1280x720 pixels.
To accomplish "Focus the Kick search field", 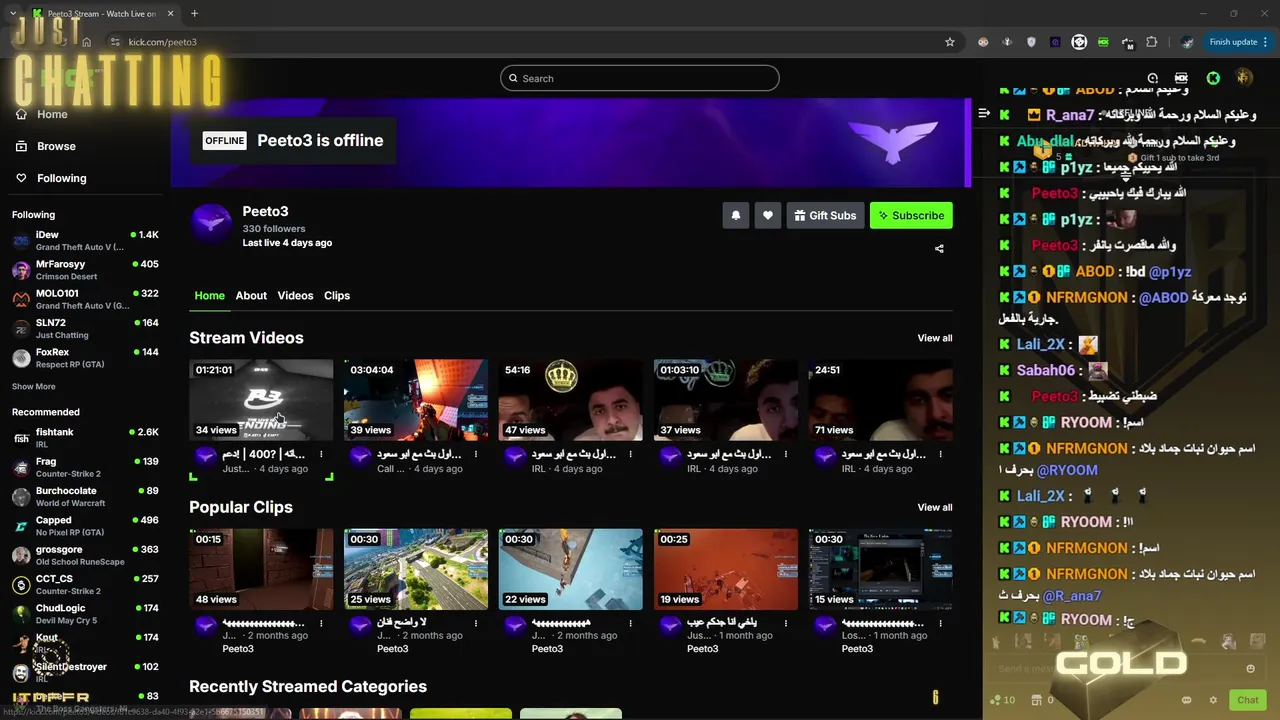I will tap(640, 78).
